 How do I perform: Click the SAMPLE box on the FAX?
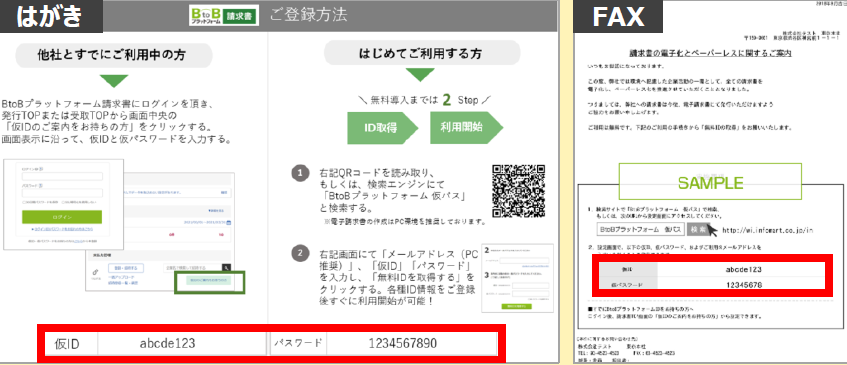(x=710, y=182)
